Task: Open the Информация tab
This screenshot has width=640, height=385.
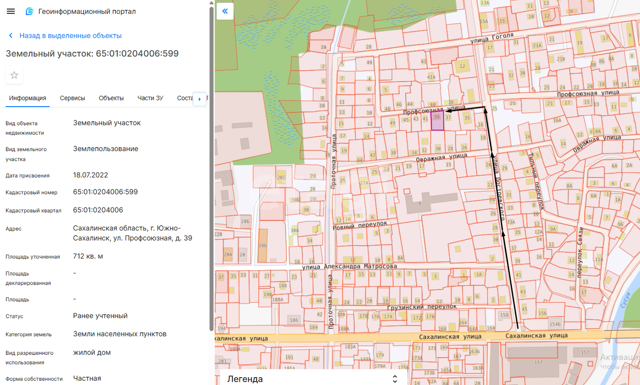Action: coord(27,98)
